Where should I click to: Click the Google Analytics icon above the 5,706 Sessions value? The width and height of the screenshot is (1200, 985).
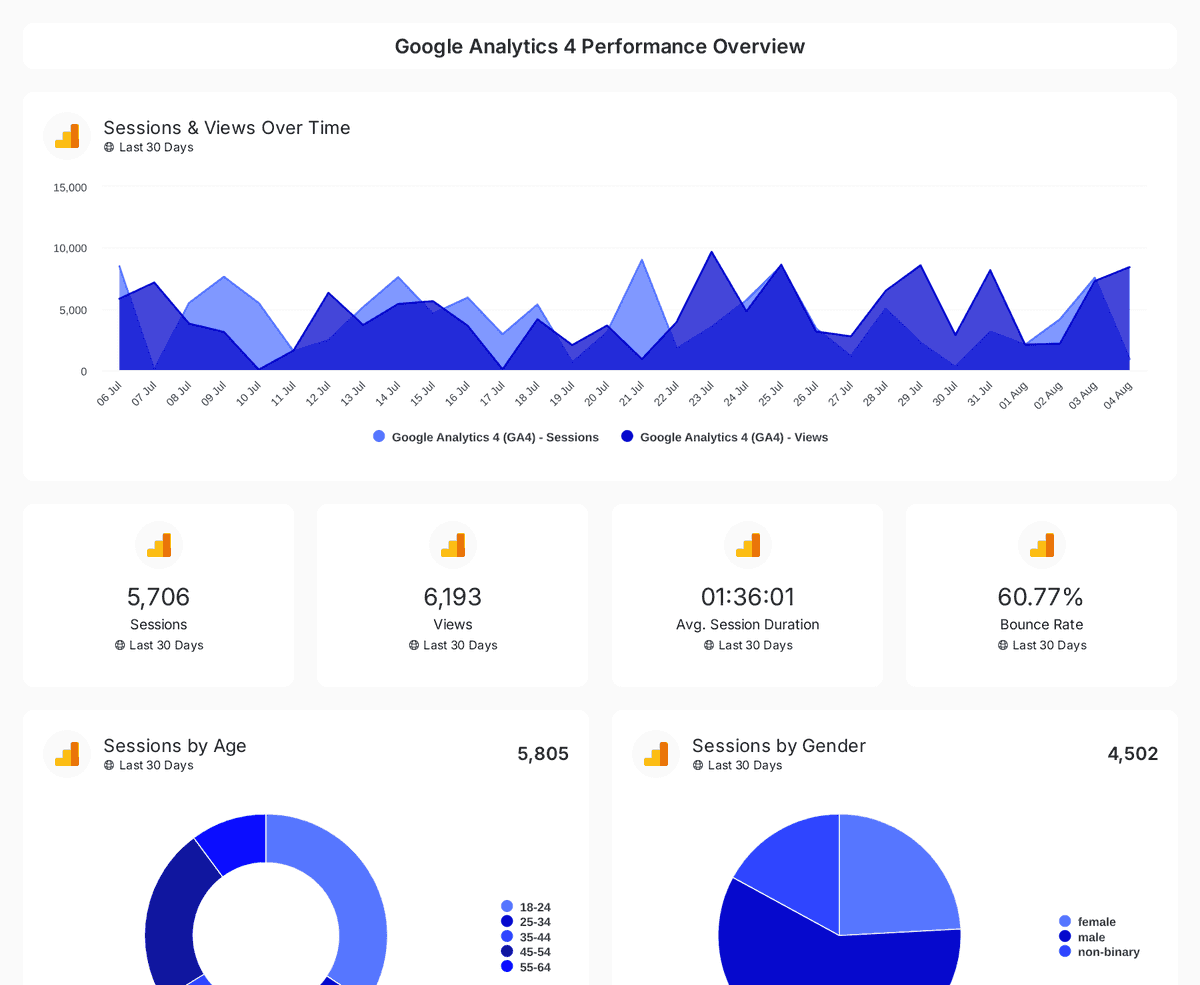159,545
